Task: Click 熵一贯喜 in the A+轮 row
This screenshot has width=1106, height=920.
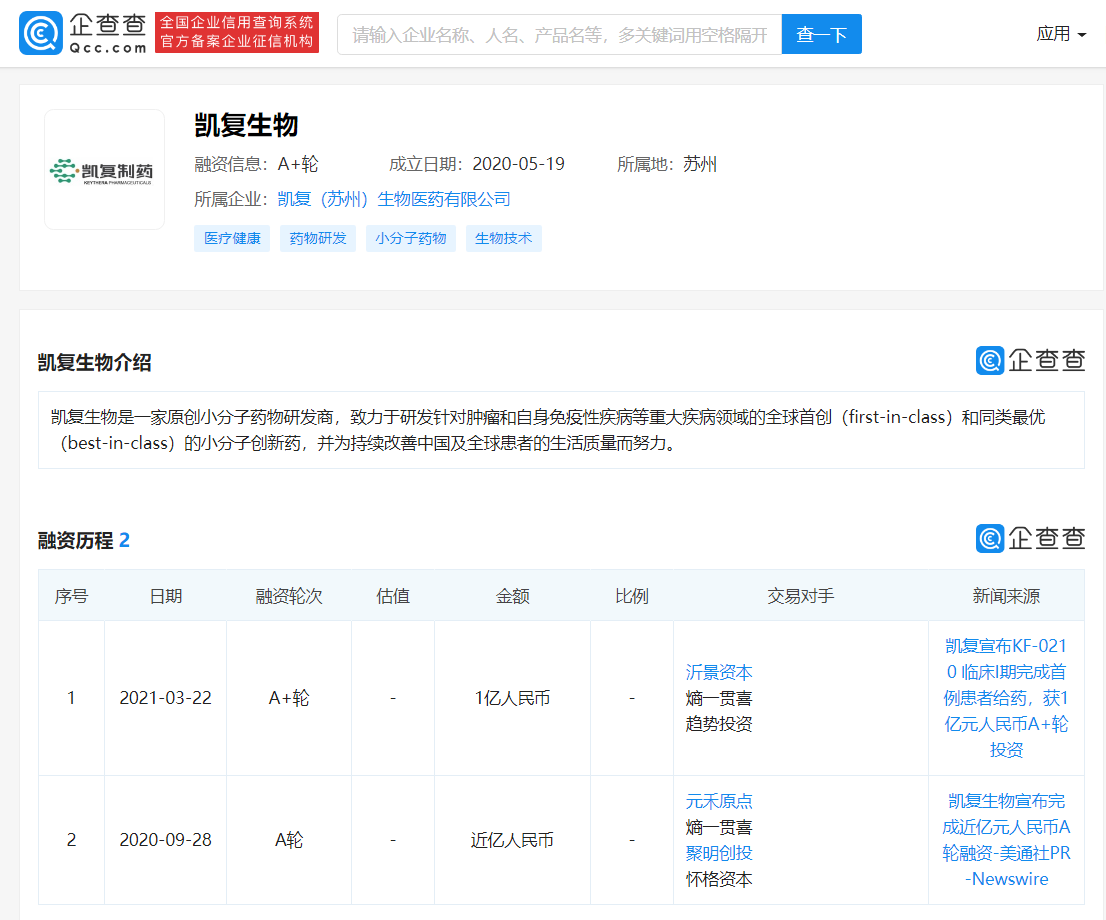Action: tap(719, 698)
